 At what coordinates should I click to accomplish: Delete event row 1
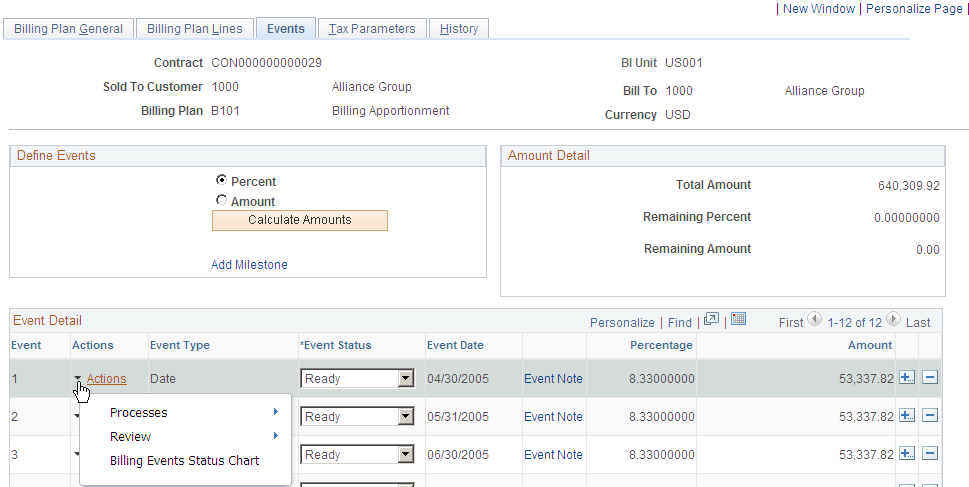point(930,378)
